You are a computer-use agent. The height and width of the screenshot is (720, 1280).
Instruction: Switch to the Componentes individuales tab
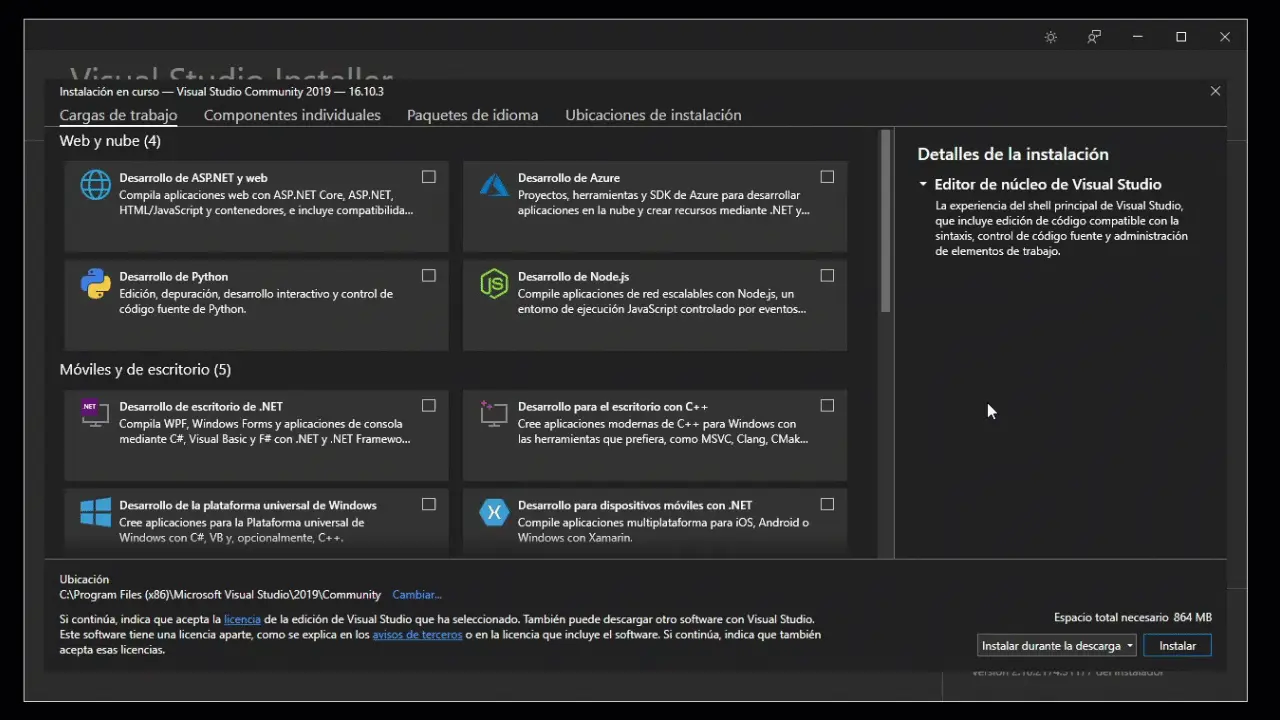pos(292,115)
